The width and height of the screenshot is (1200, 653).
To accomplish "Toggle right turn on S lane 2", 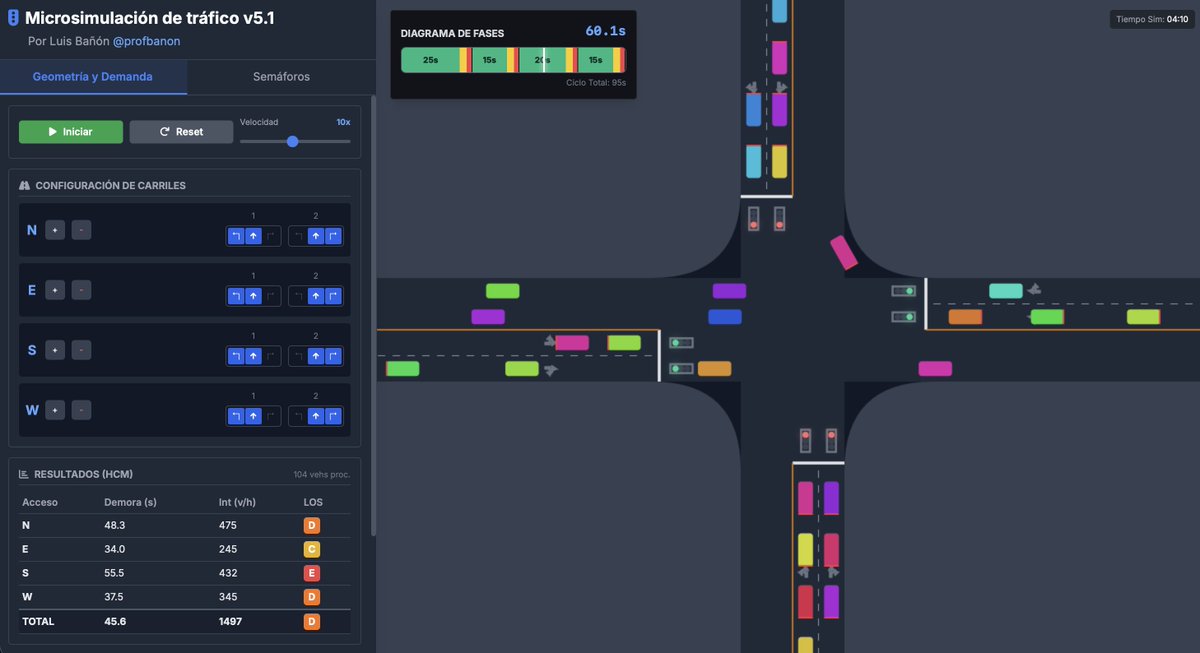I will [x=333, y=356].
